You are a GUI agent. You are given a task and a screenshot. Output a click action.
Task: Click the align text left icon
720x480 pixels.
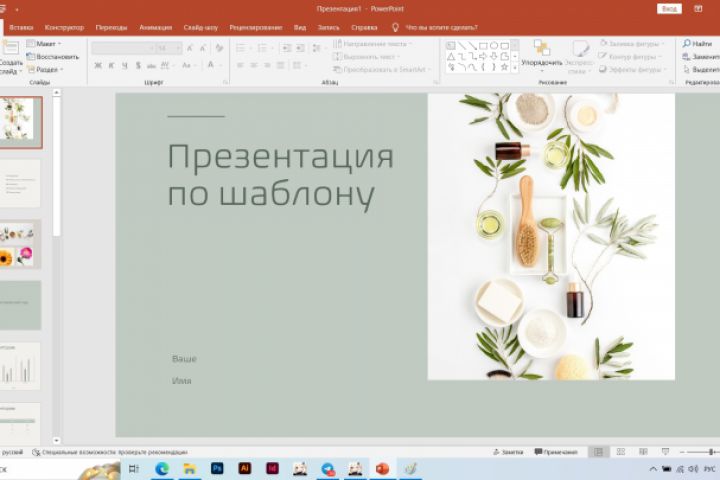tap(240, 66)
